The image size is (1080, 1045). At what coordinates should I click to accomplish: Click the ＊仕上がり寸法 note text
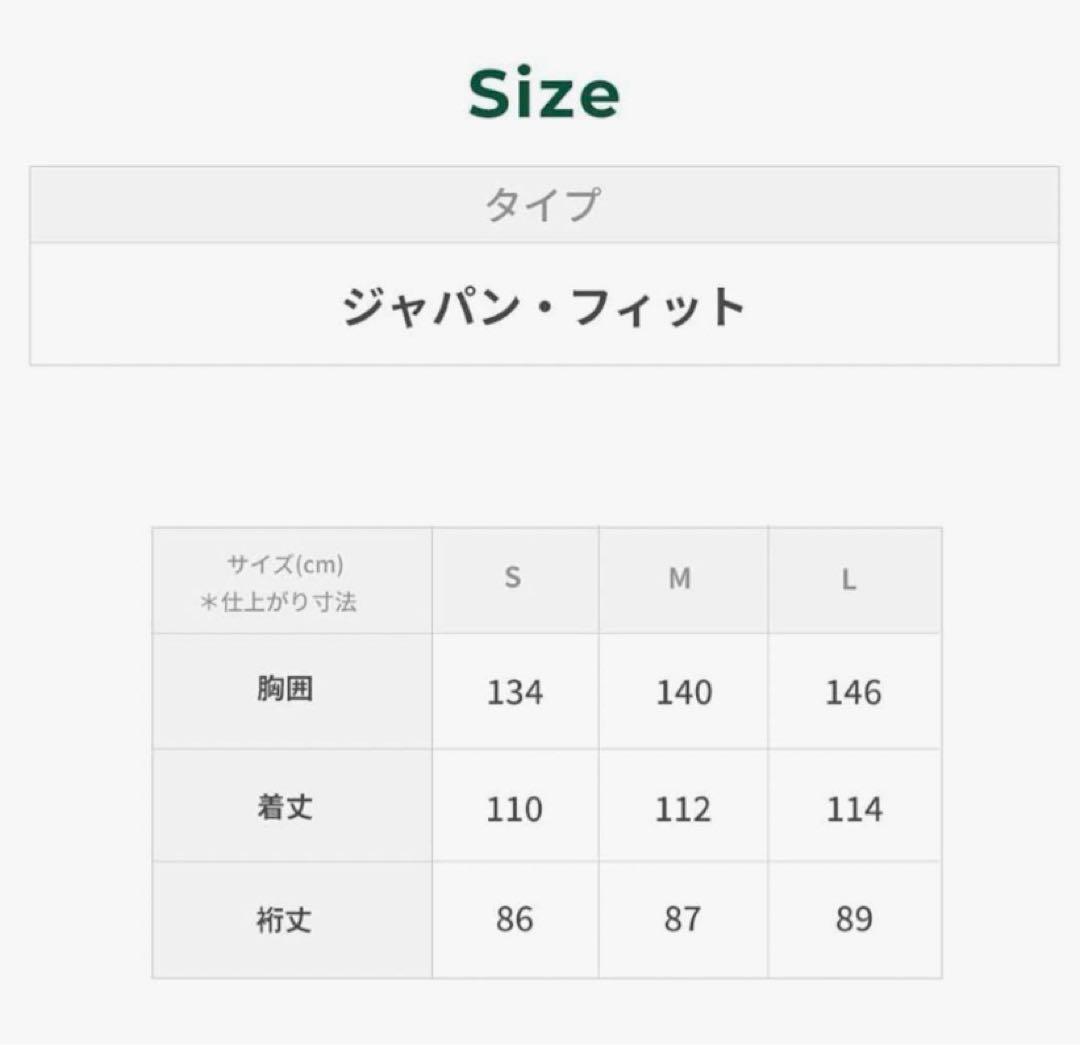(279, 602)
